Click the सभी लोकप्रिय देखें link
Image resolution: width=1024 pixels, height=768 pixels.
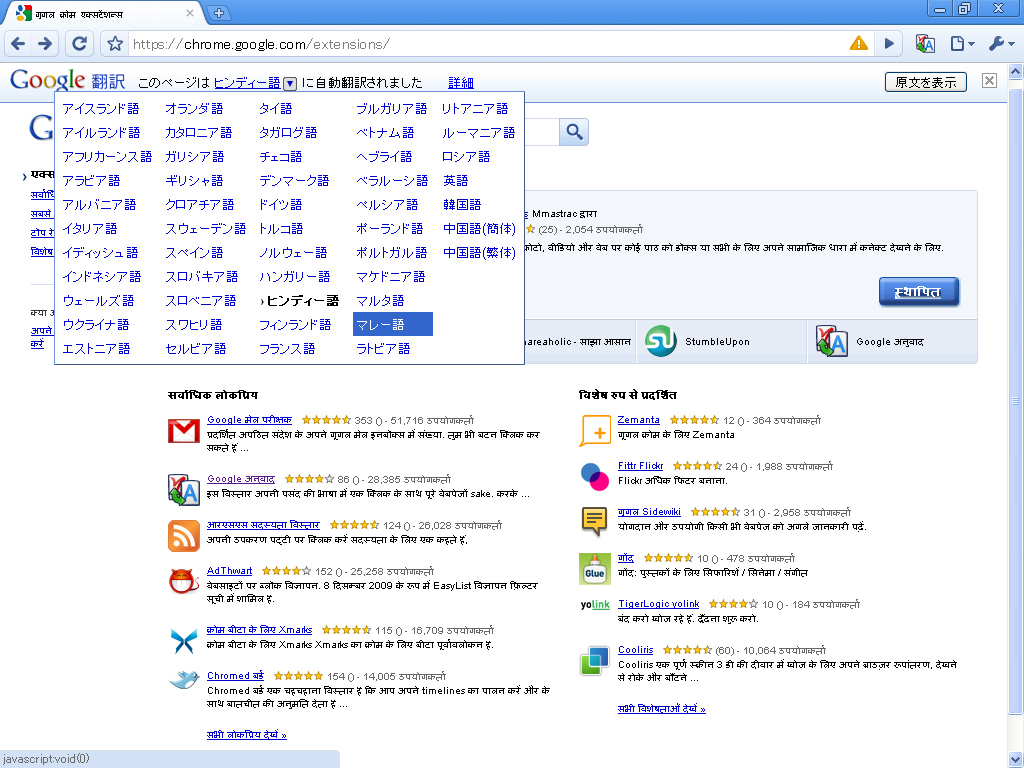[x=246, y=735]
